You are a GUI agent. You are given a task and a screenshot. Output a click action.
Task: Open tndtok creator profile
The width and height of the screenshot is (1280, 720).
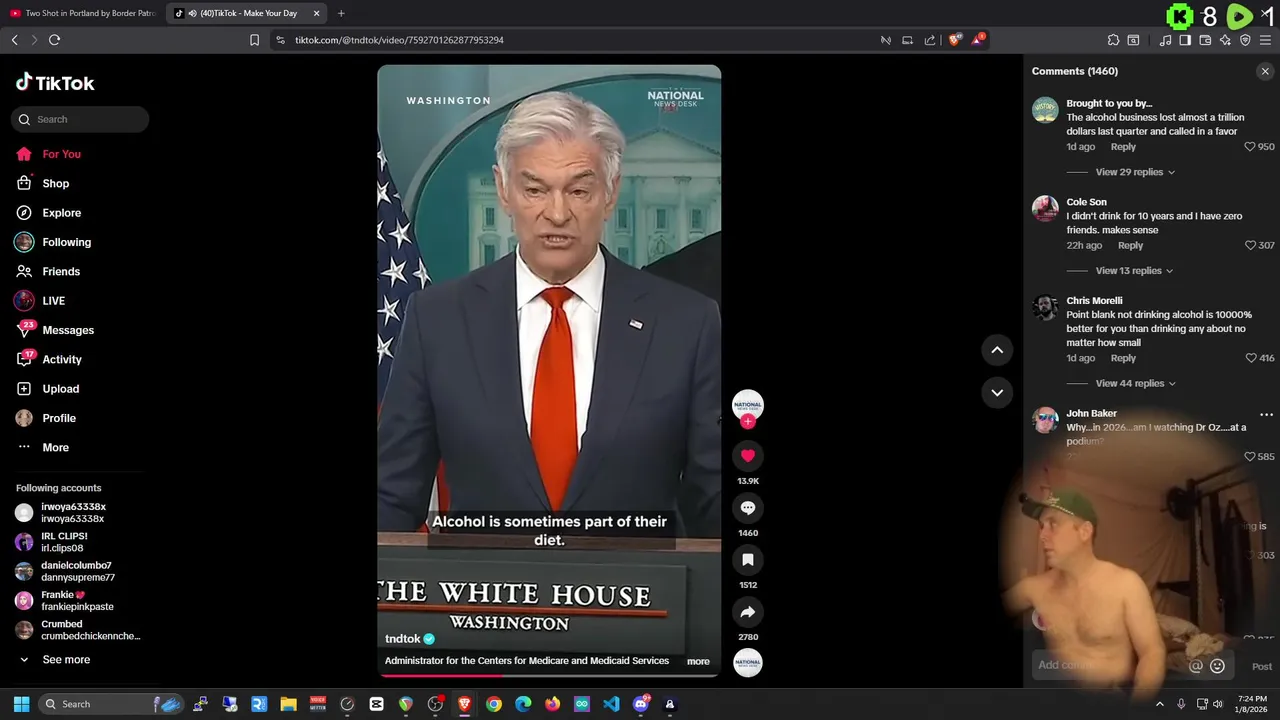403,639
